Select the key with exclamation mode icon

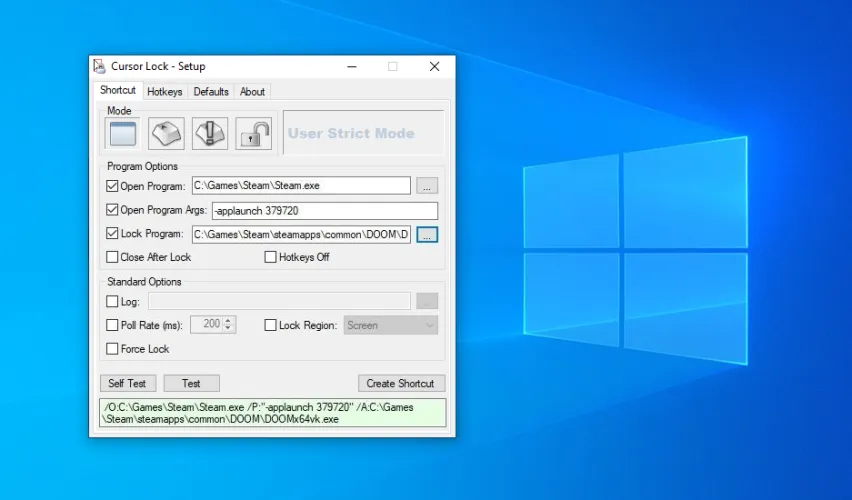210,133
